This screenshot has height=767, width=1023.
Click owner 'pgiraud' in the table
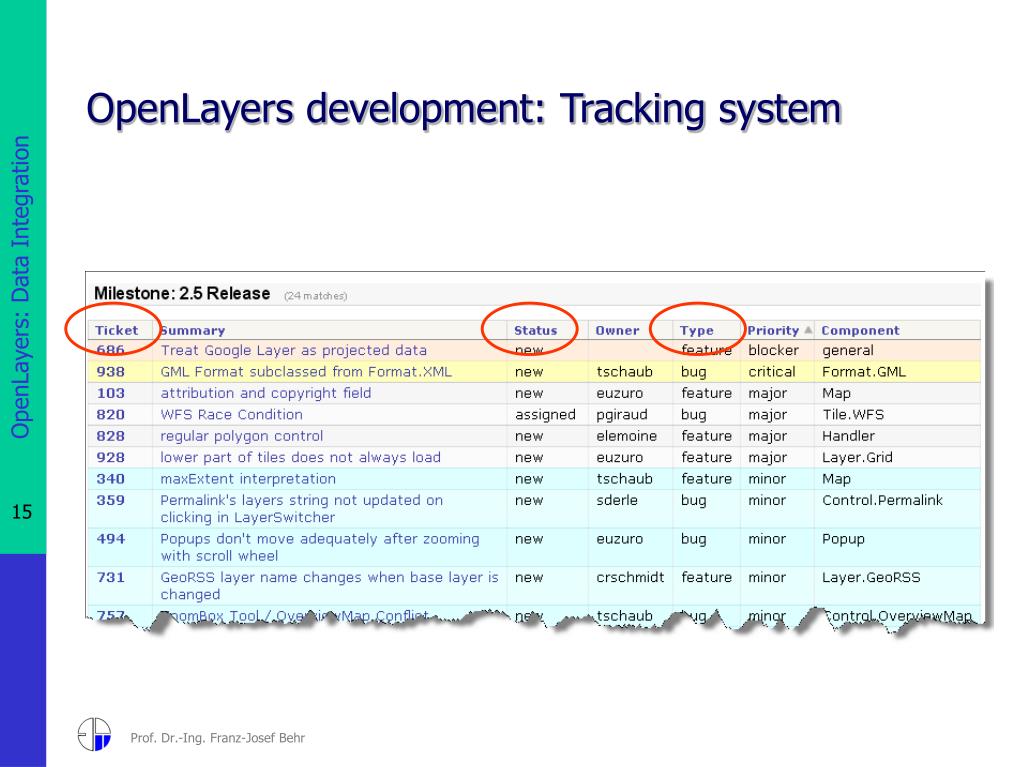click(x=622, y=415)
